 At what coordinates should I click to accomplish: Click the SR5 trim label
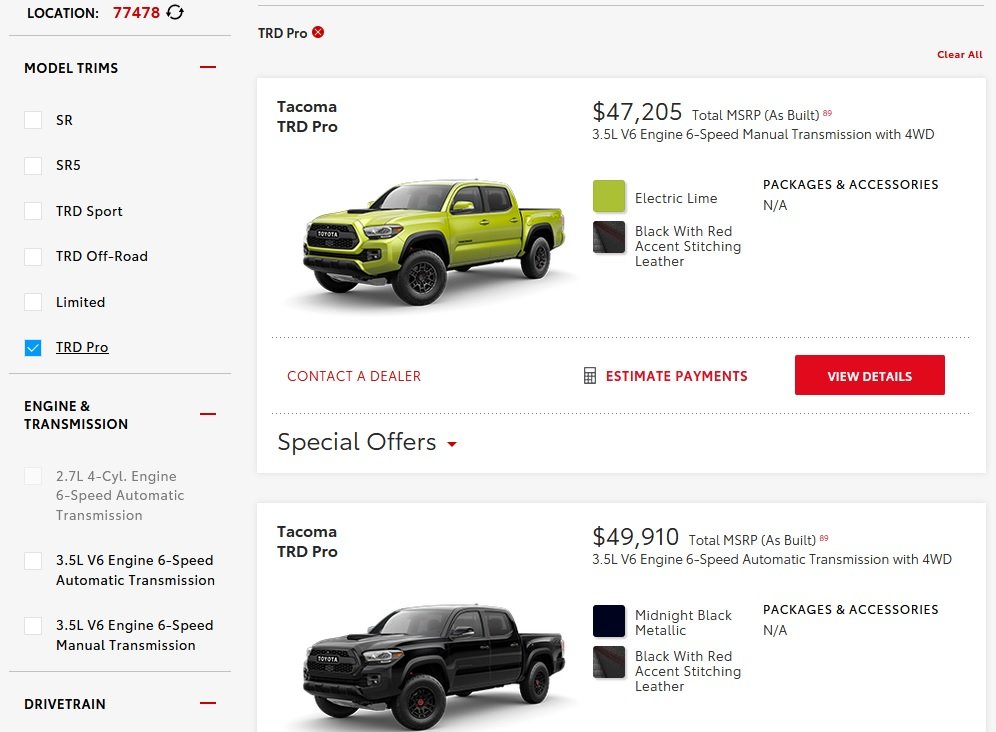(x=68, y=165)
